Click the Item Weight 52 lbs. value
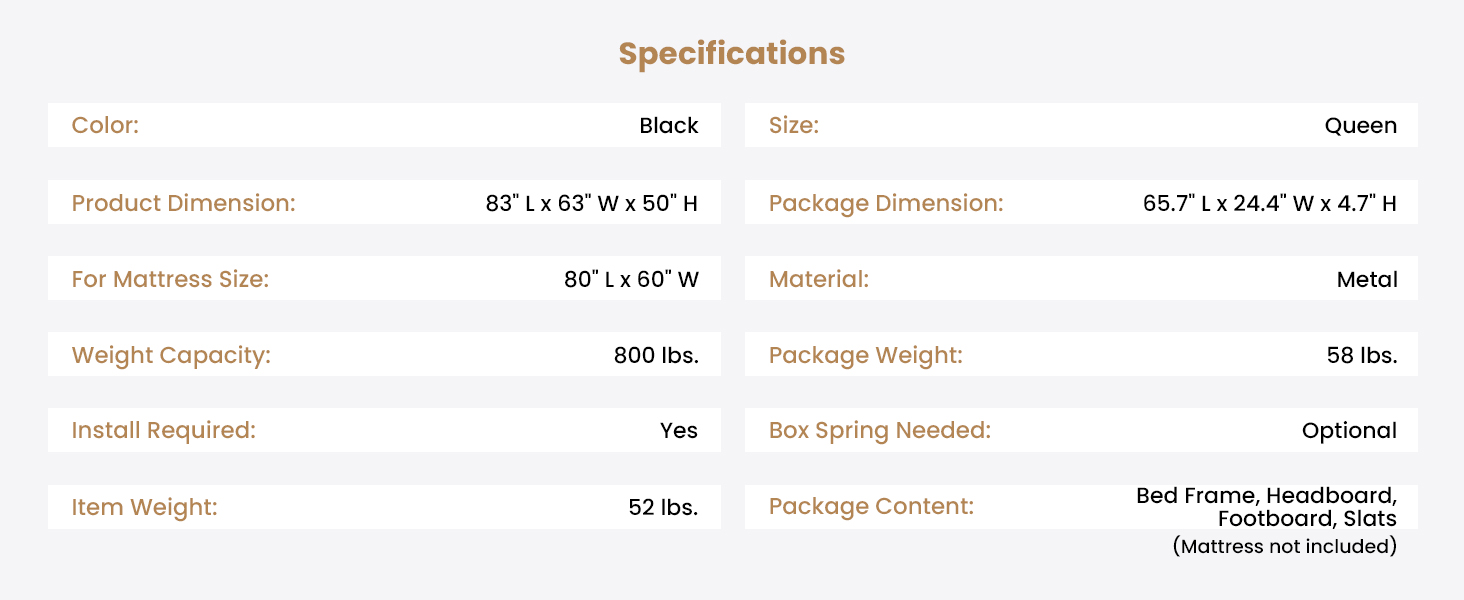1464x600 pixels. pyautogui.click(x=662, y=507)
